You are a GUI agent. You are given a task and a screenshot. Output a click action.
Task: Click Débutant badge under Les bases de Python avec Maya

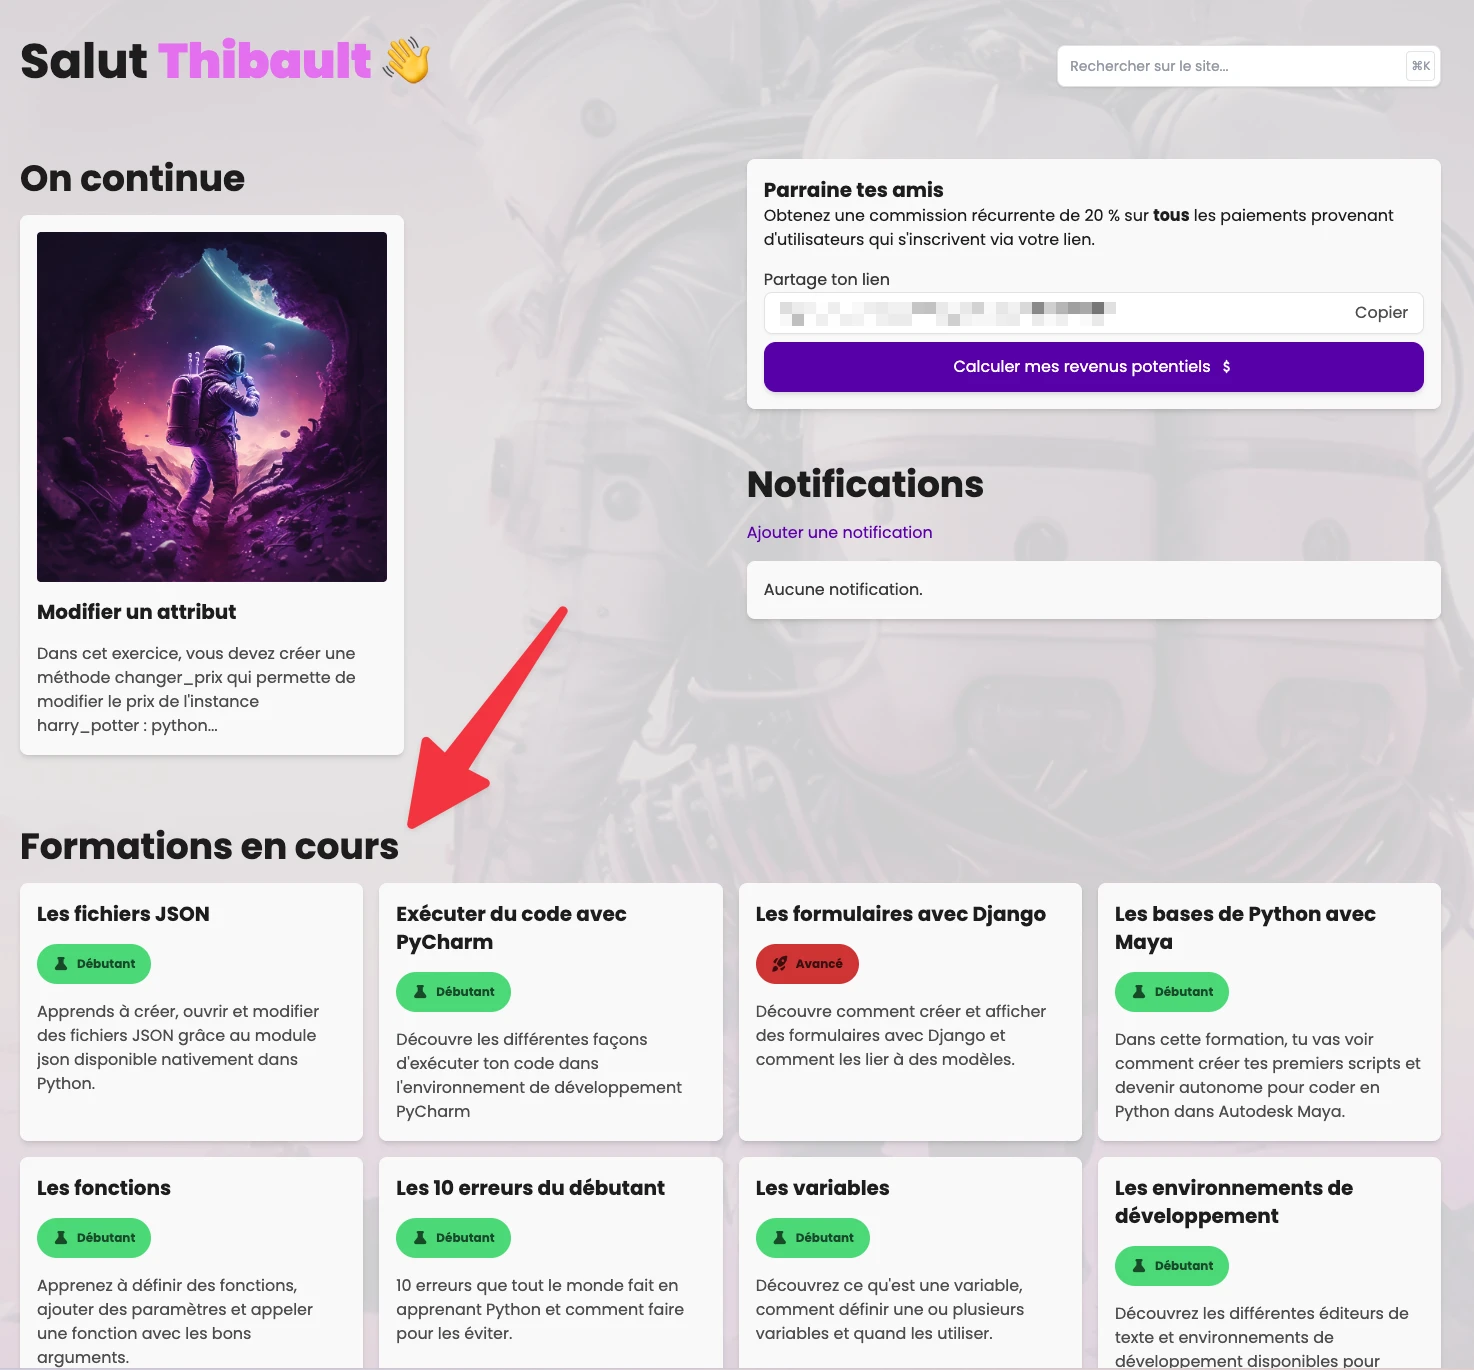click(x=1172, y=992)
